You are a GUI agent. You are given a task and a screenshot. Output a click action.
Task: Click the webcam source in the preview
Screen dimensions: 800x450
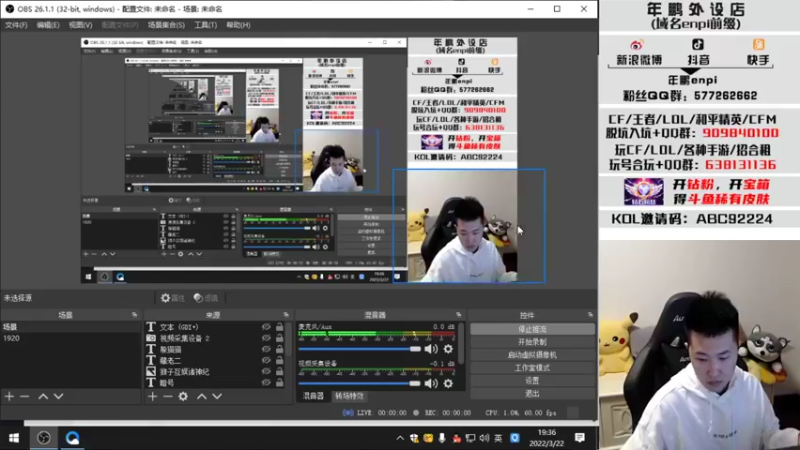[469, 226]
